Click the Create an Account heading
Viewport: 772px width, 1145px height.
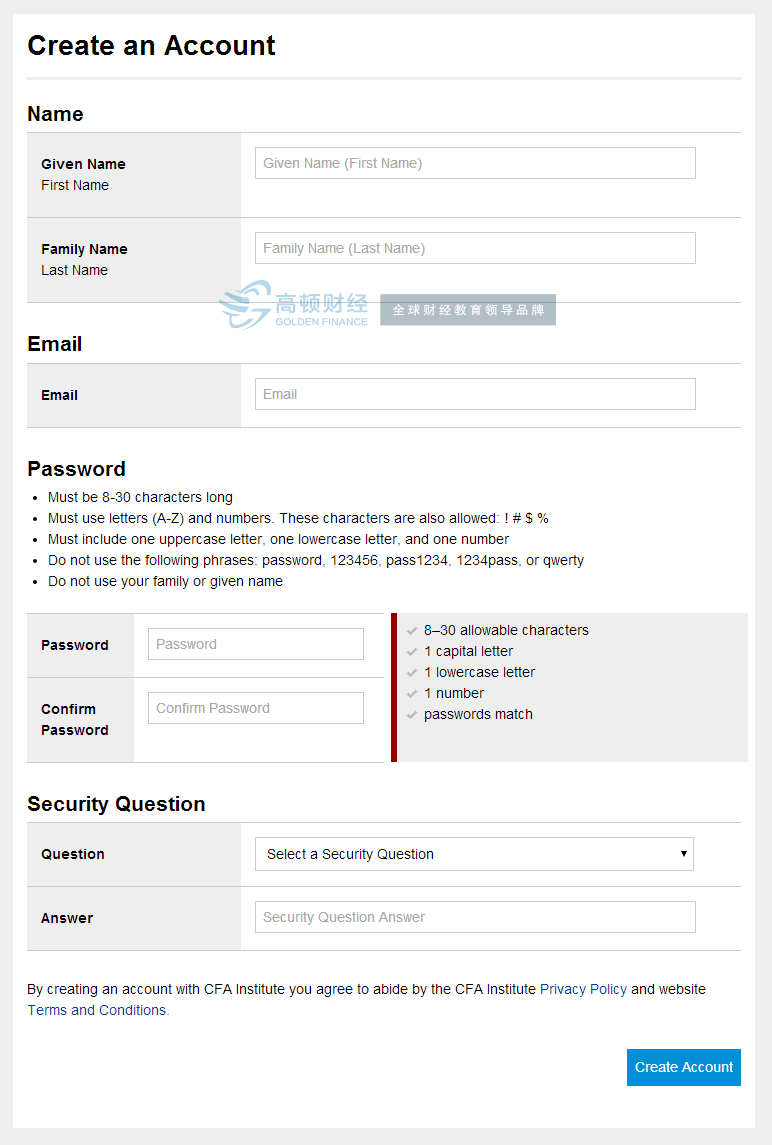151,46
